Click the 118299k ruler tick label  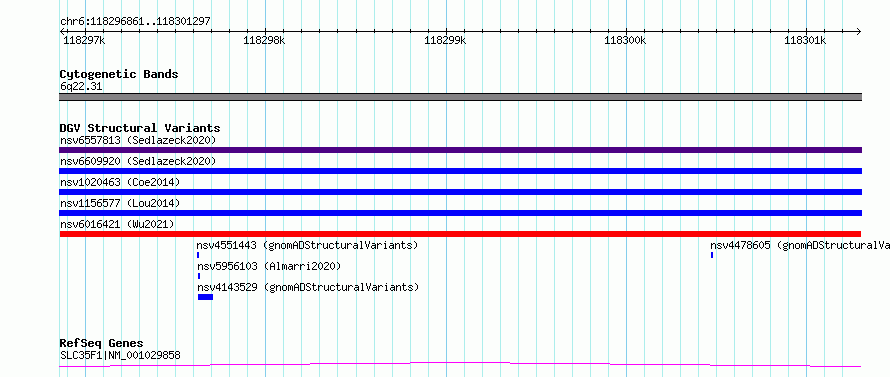pyautogui.click(x=445, y=40)
